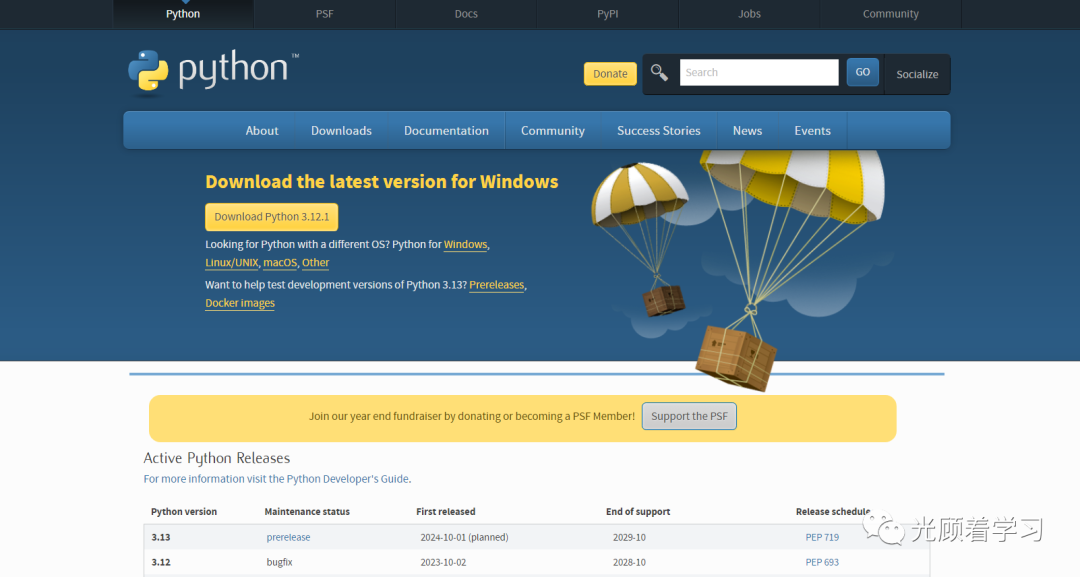Open the Docker images link

240,303
